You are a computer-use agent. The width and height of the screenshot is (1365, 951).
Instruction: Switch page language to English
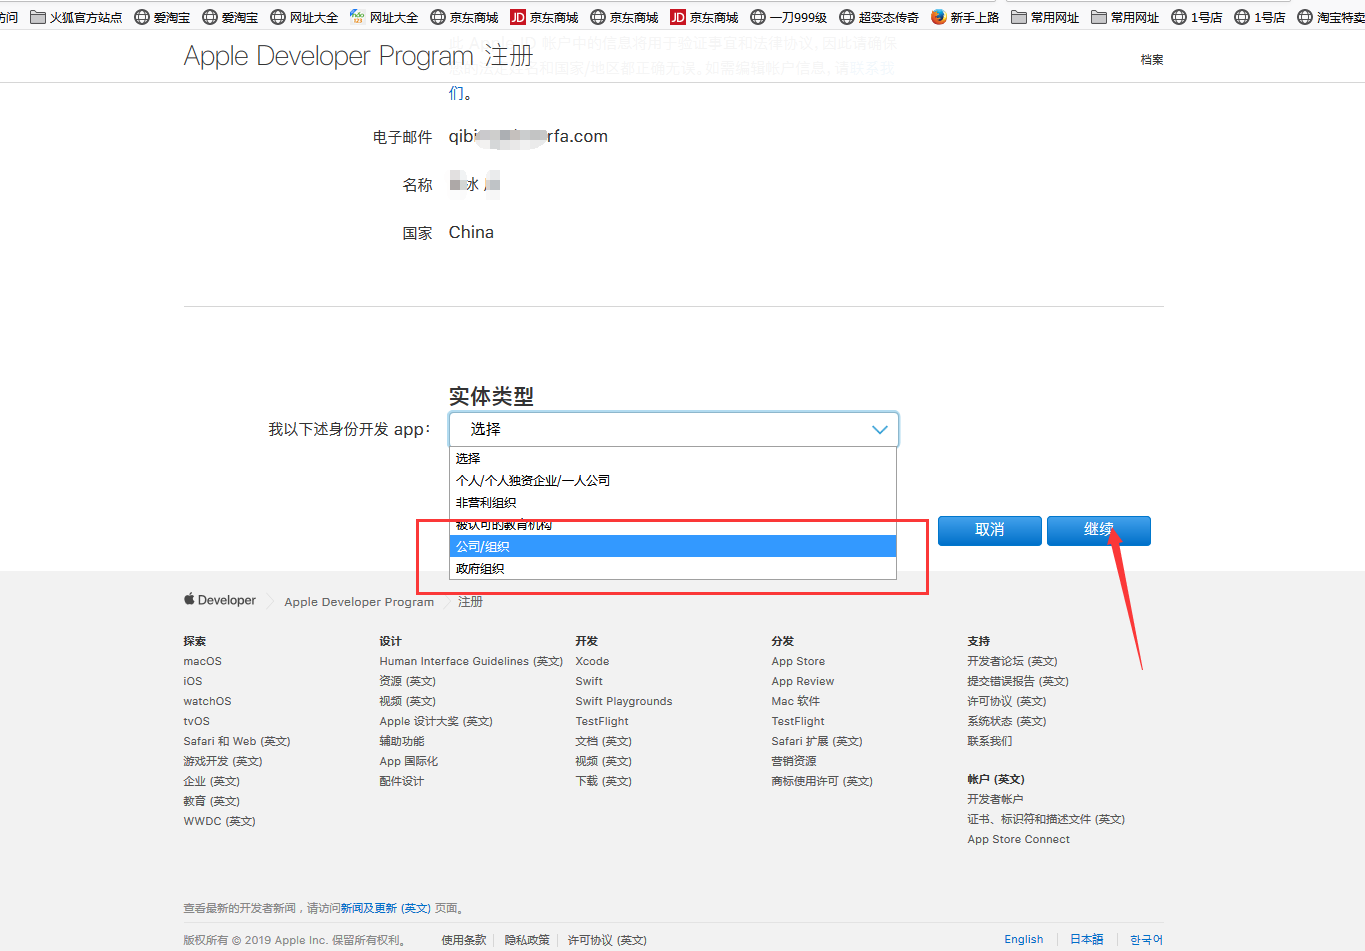pyautogui.click(x=1023, y=939)
